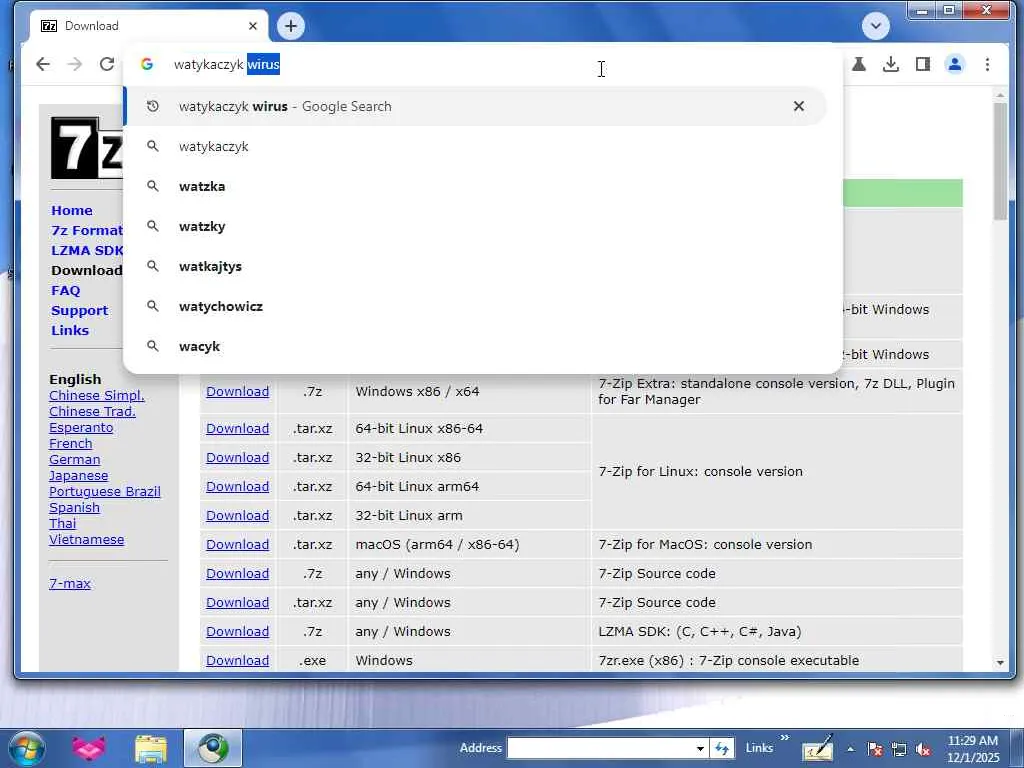1024x768 pixels.
Task: Open the three-dot browser menu
Action: [987, 64]
